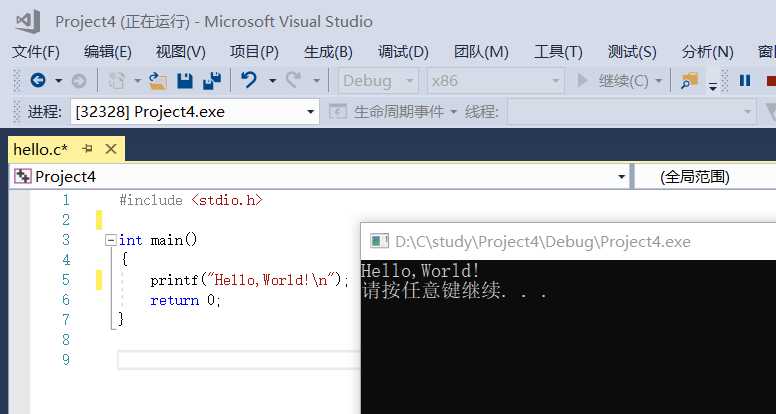Stop debugging with the red square icon

pos(771,80)
